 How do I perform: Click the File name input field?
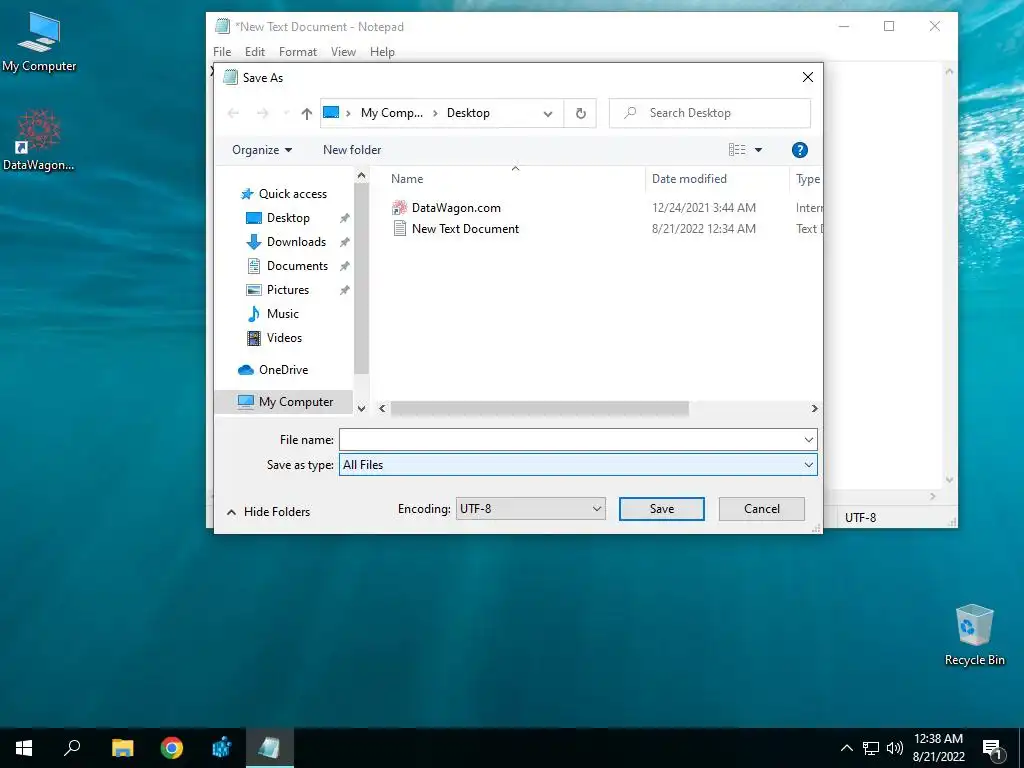pyautogui.click(x=570, y=440)
